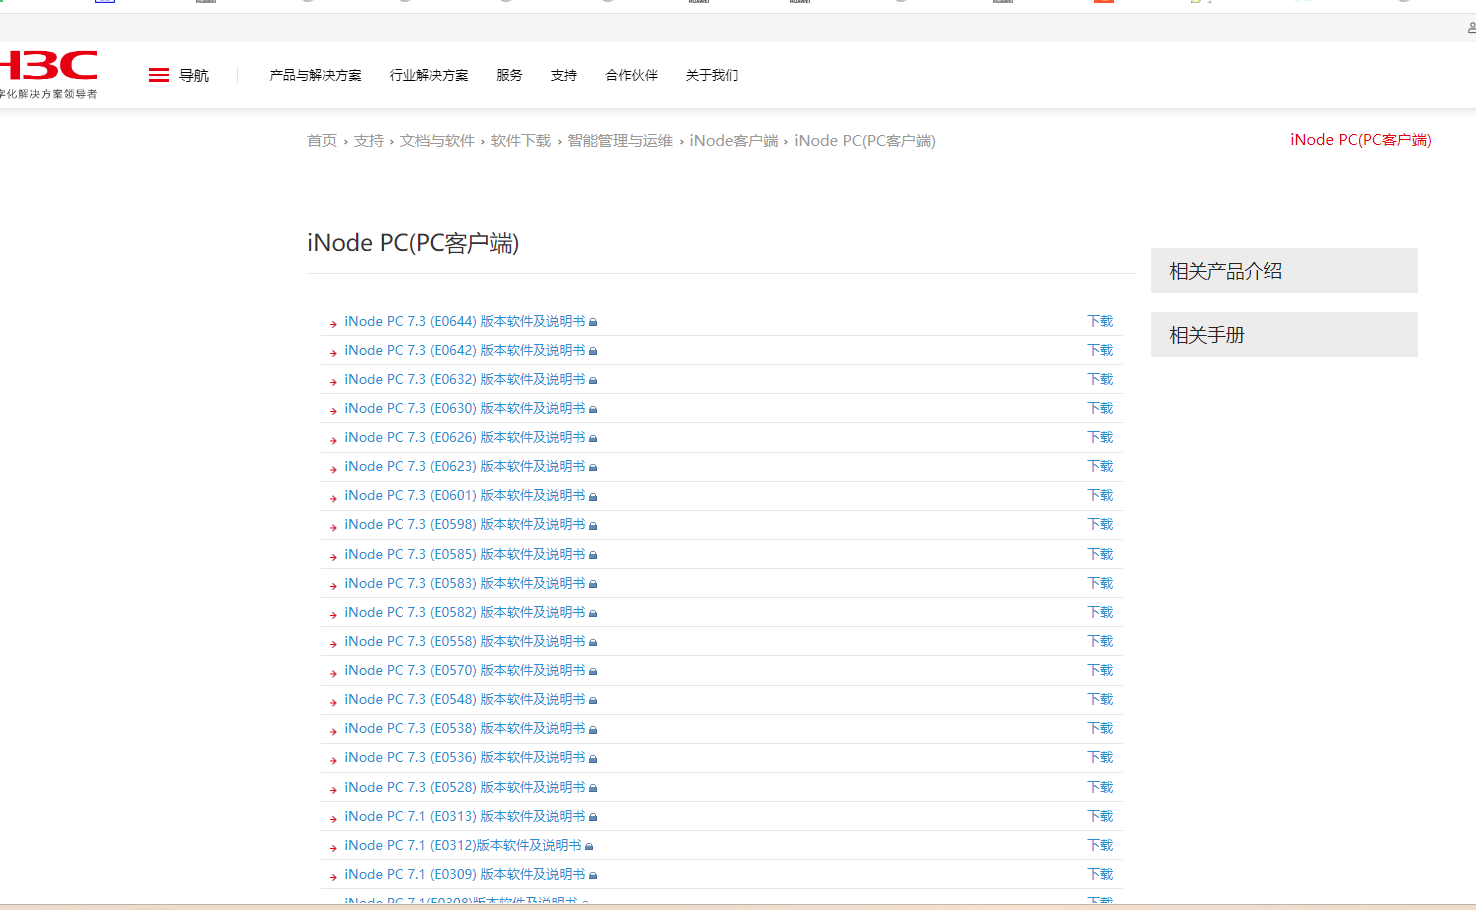This screenshot has width=1476, height=910.
Task: Open iNode PC 7.3 (E0585) entry
Action: click(465, 554)
